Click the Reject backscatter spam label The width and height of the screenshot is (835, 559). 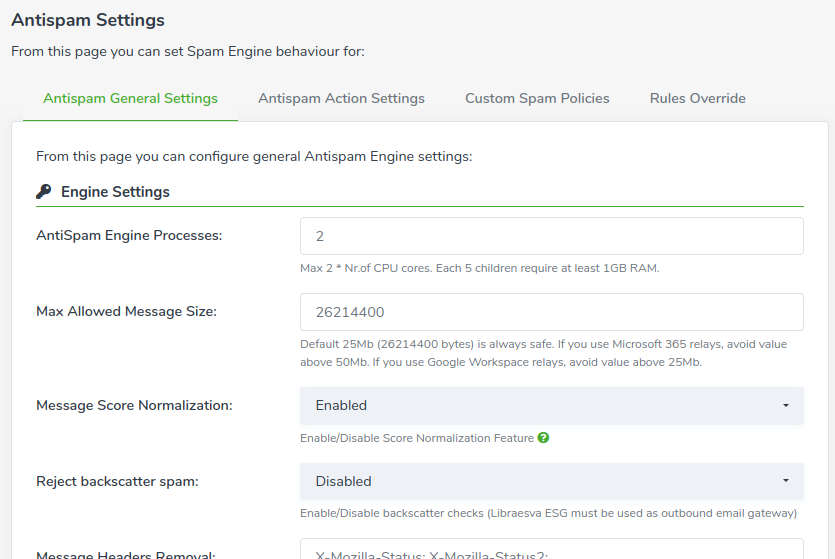117,481
